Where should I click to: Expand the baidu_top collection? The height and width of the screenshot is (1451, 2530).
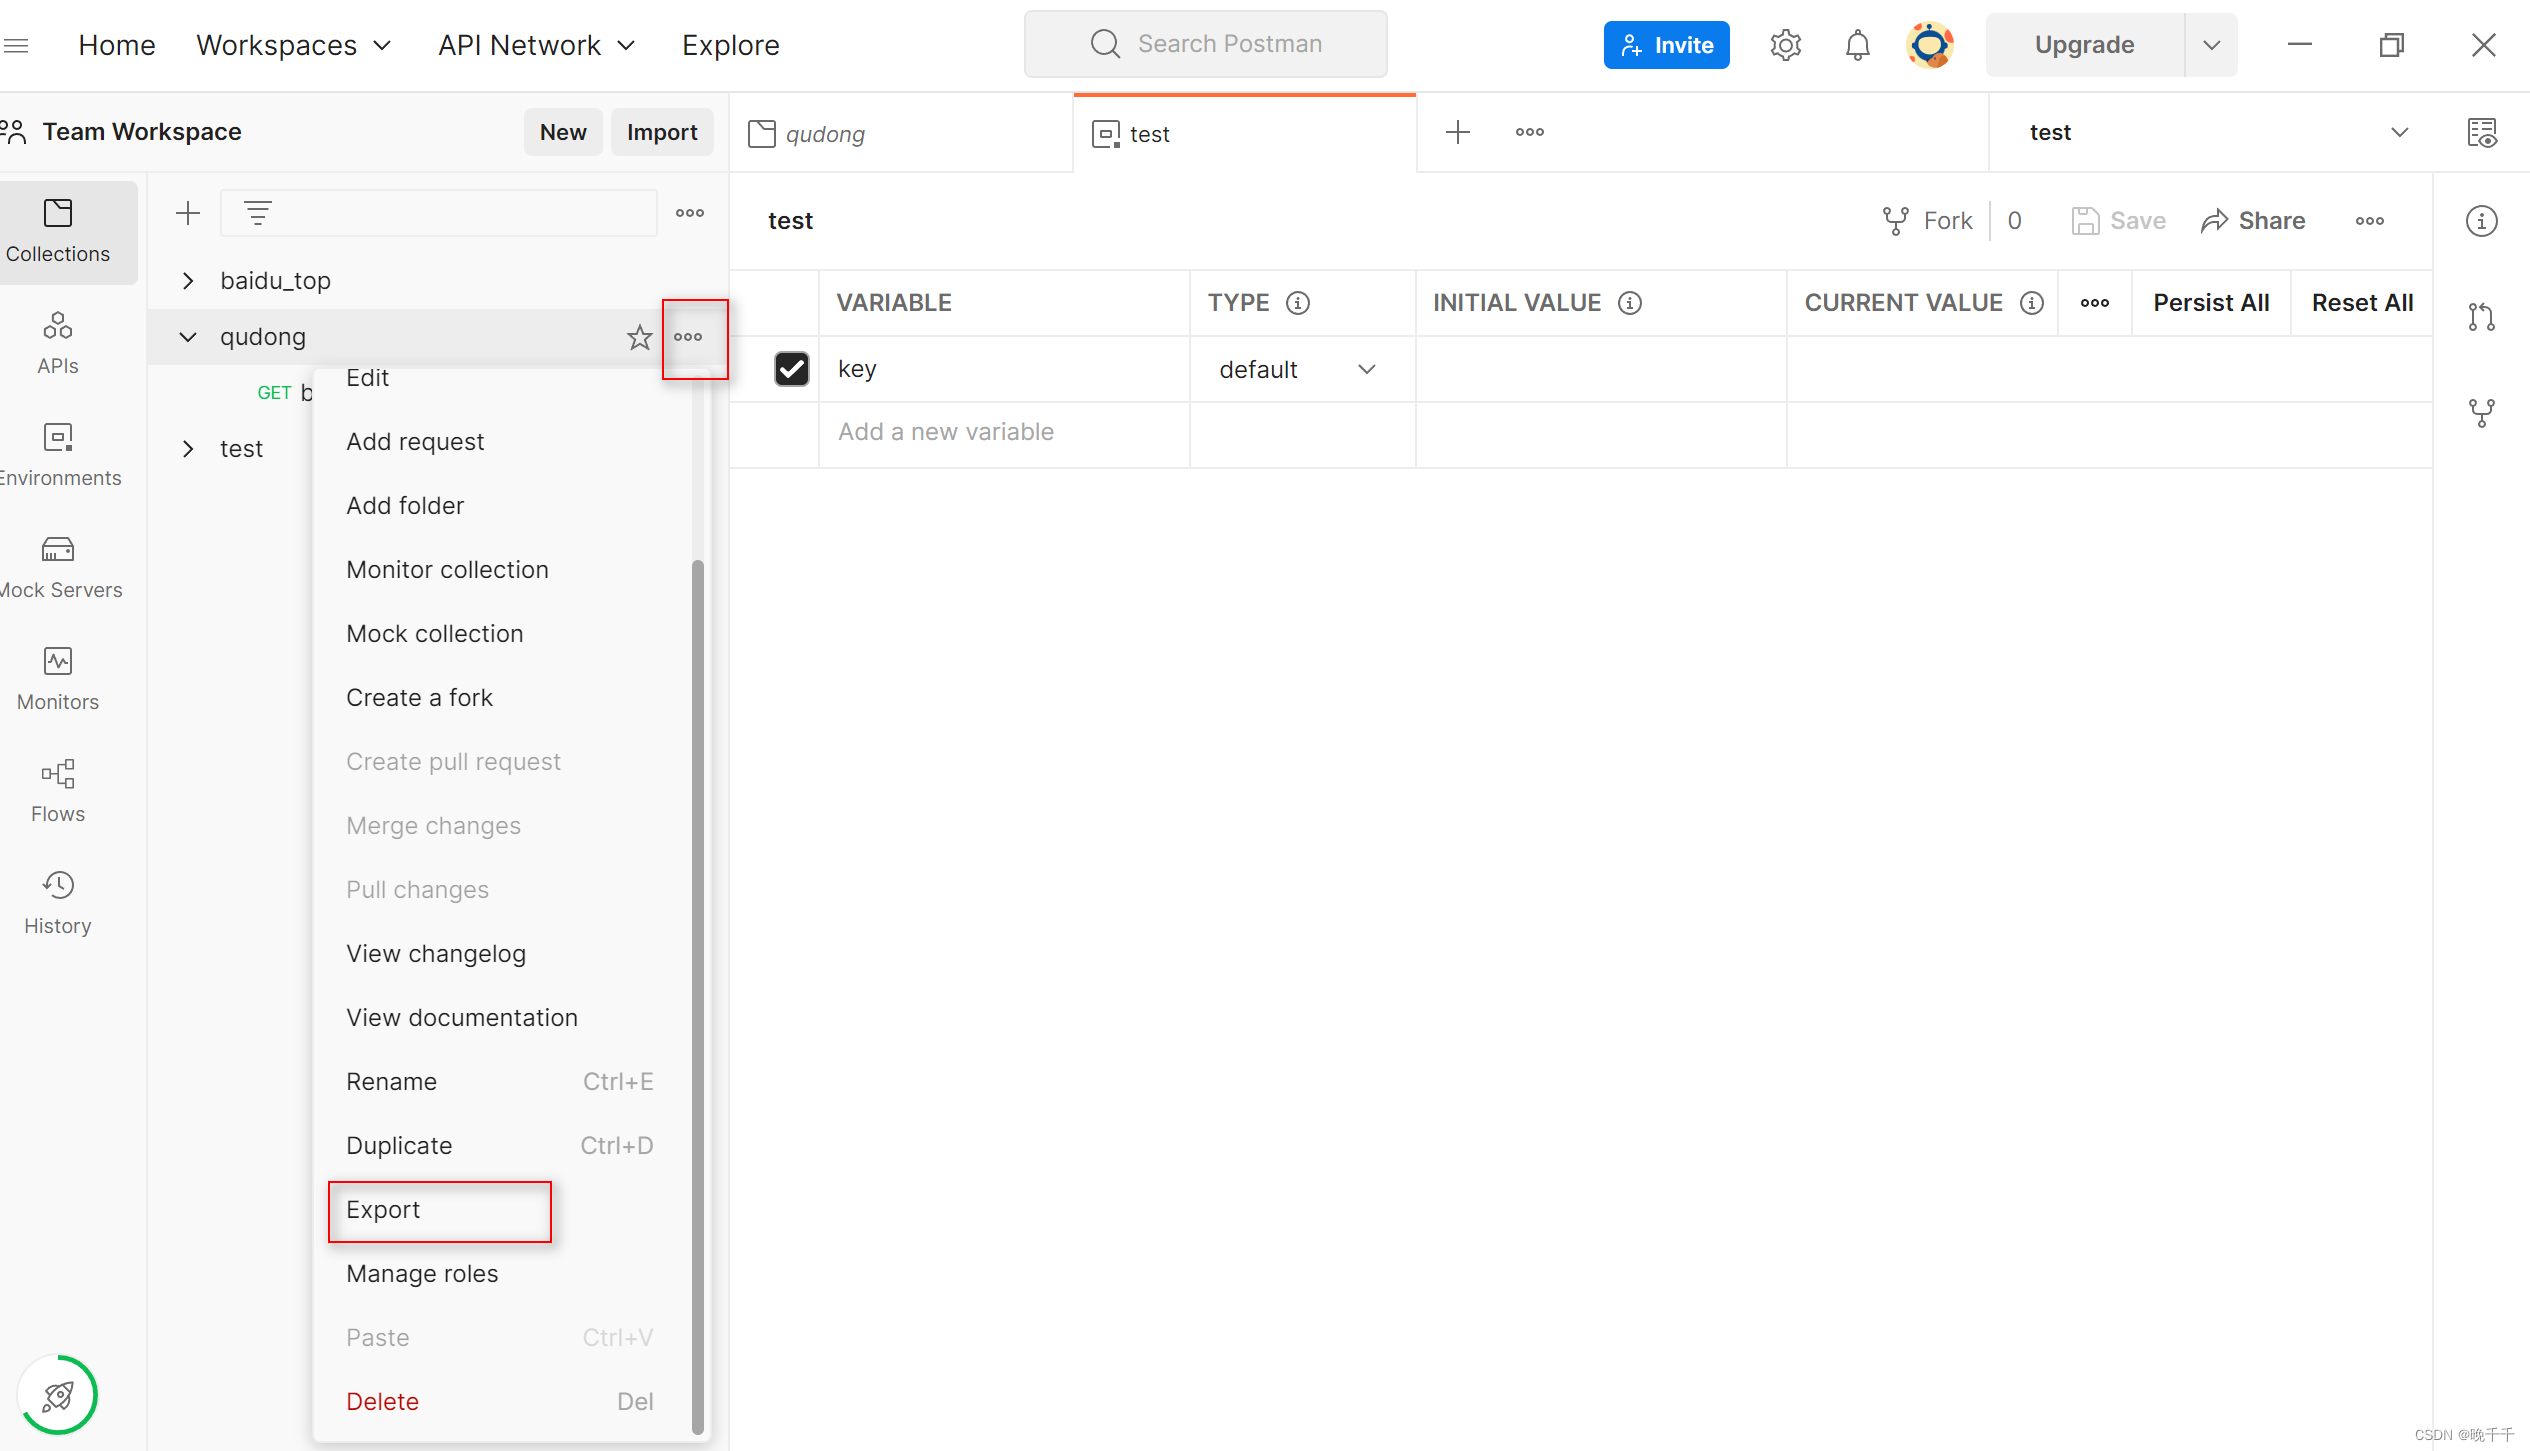point(188,281)
